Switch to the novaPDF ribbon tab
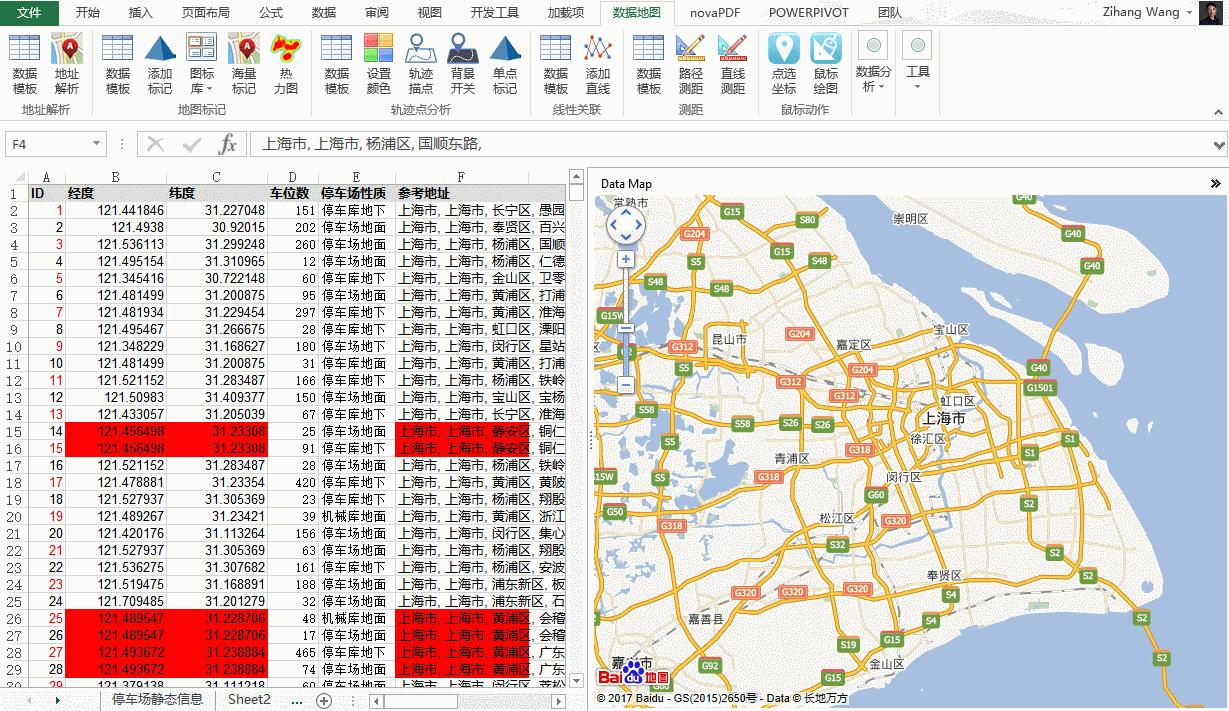Image resolution: width=1229 pixels, height=711 pixels. point(714,13)
